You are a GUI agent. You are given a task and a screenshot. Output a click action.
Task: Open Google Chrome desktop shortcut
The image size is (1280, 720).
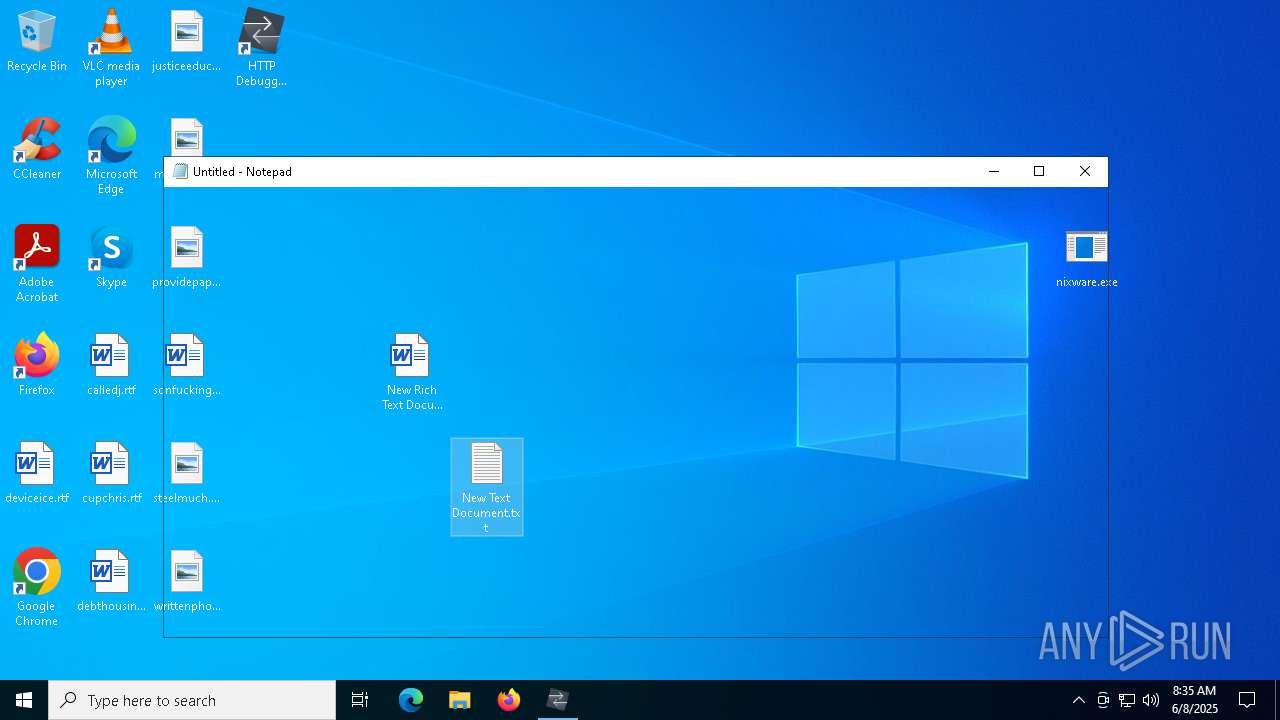click(37, 588)
